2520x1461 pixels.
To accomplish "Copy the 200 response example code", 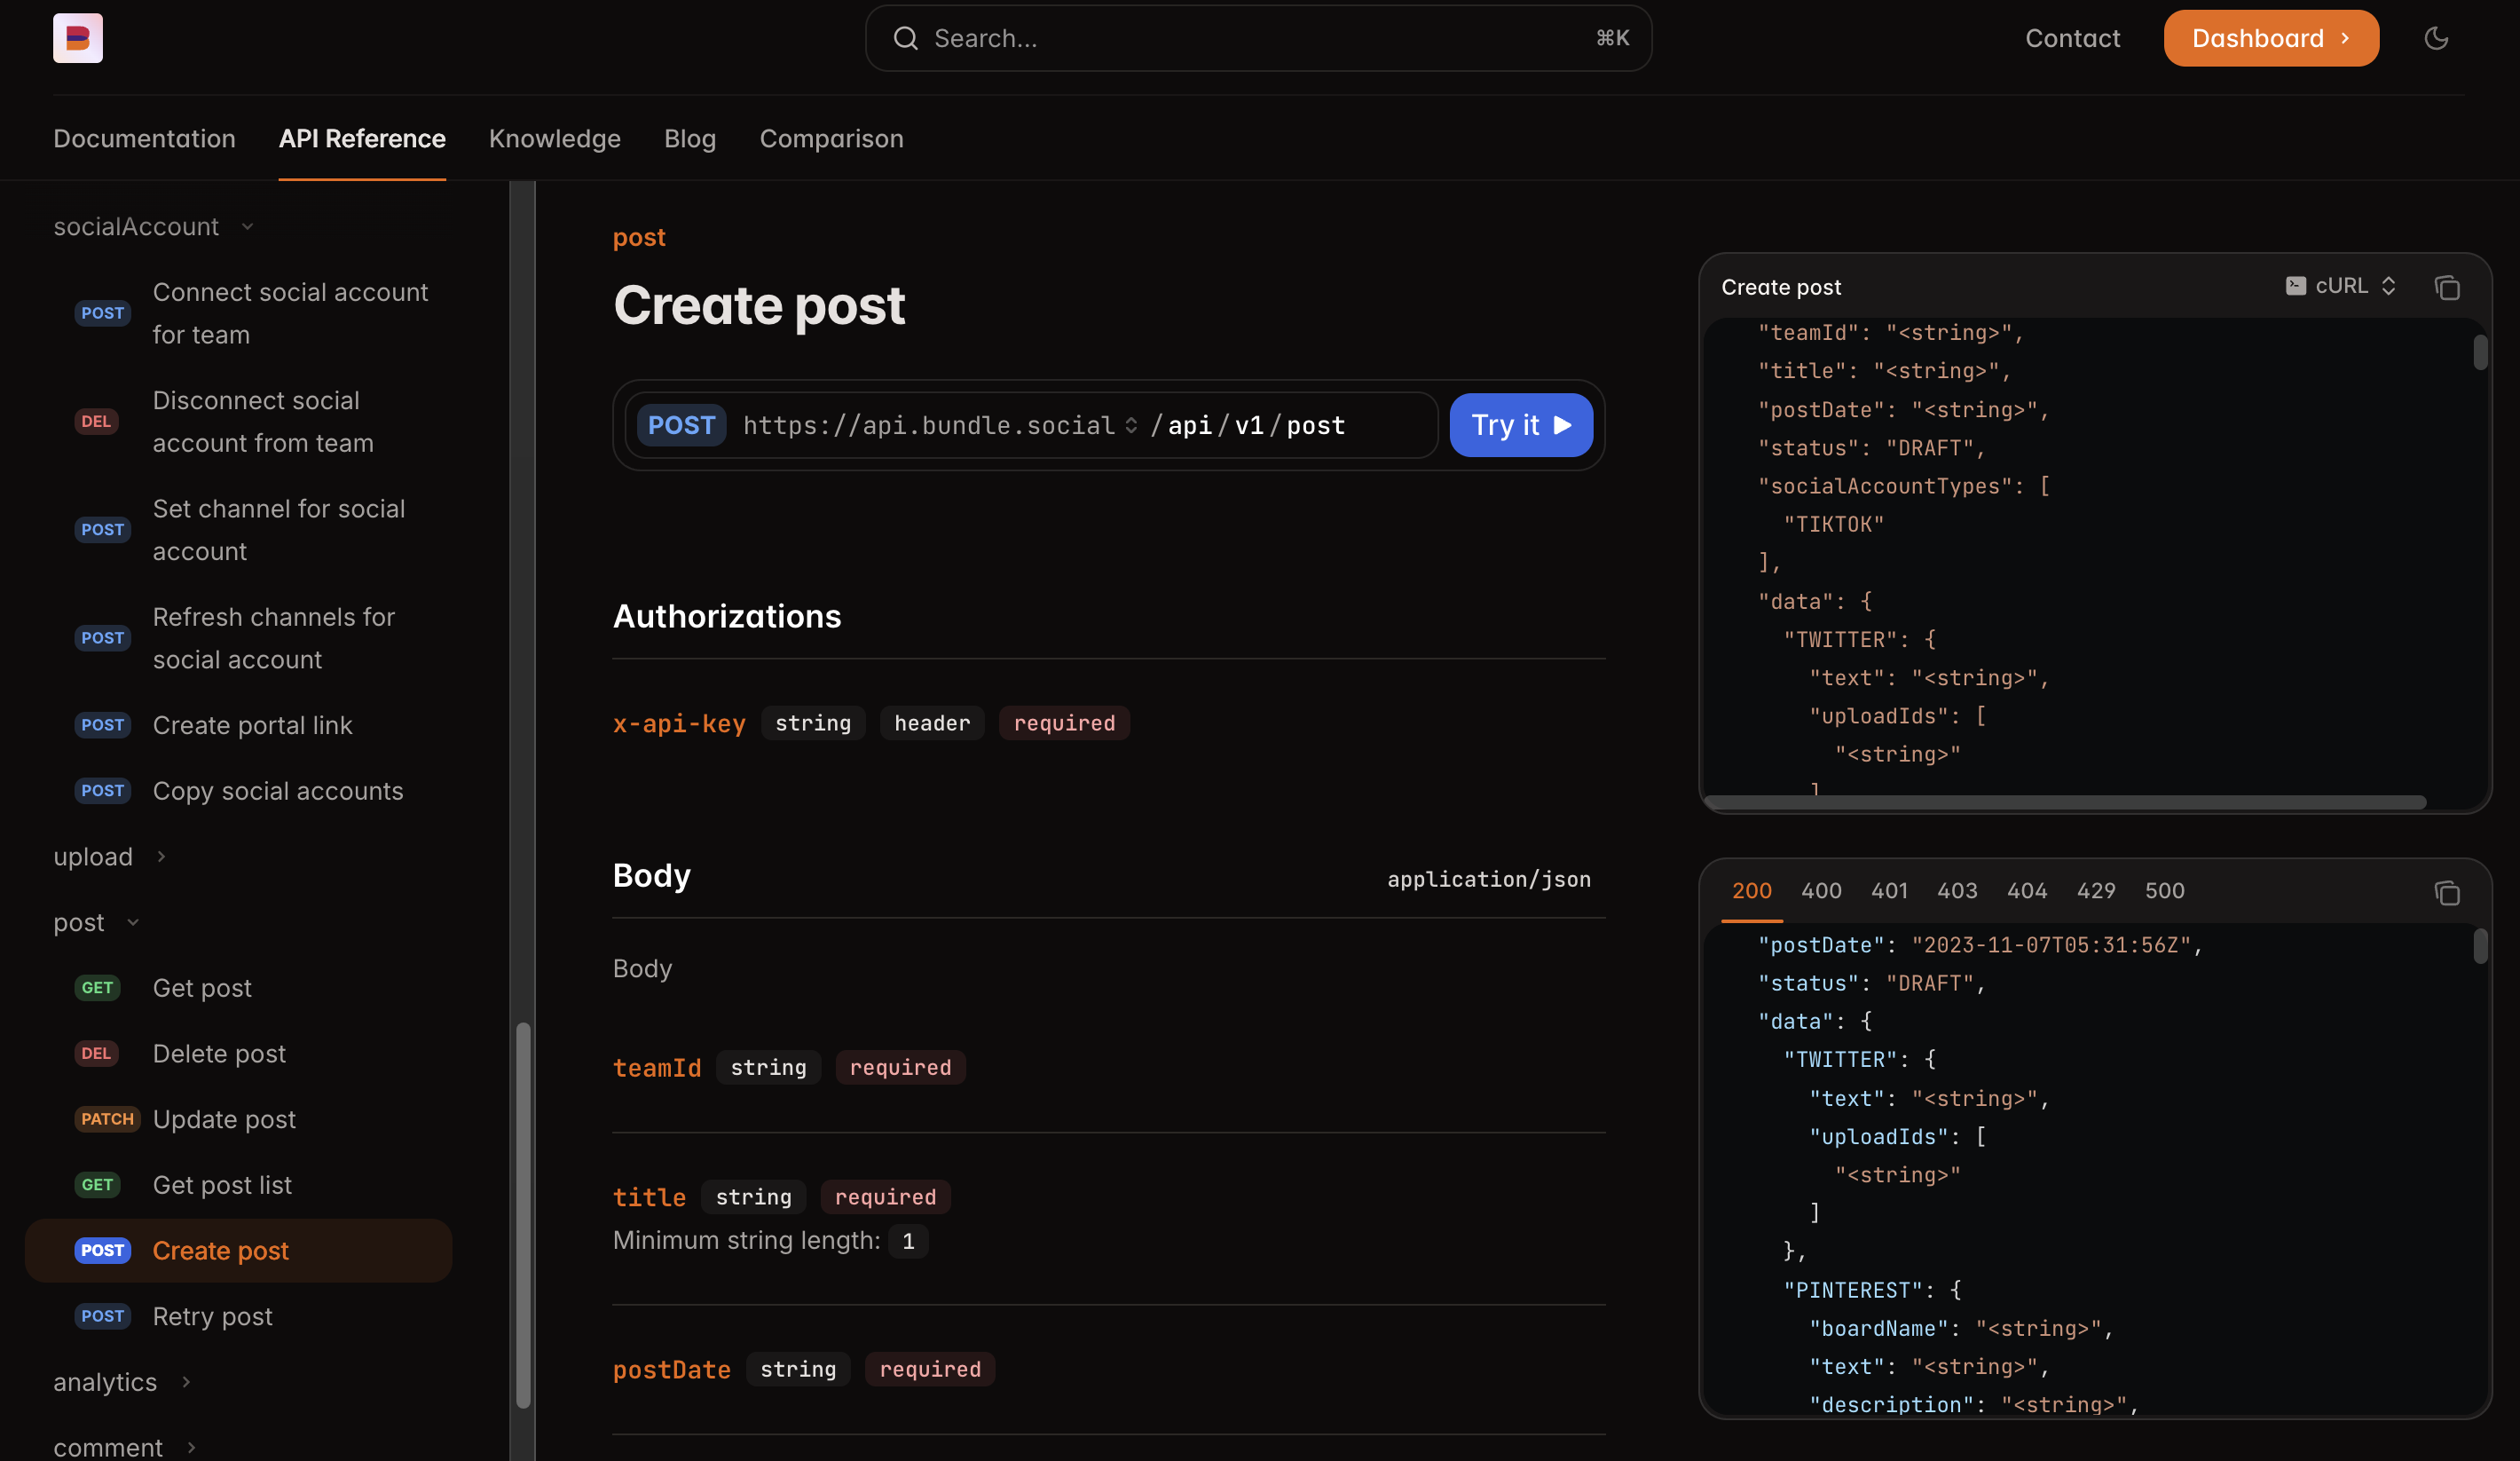I will [2448, 892].
